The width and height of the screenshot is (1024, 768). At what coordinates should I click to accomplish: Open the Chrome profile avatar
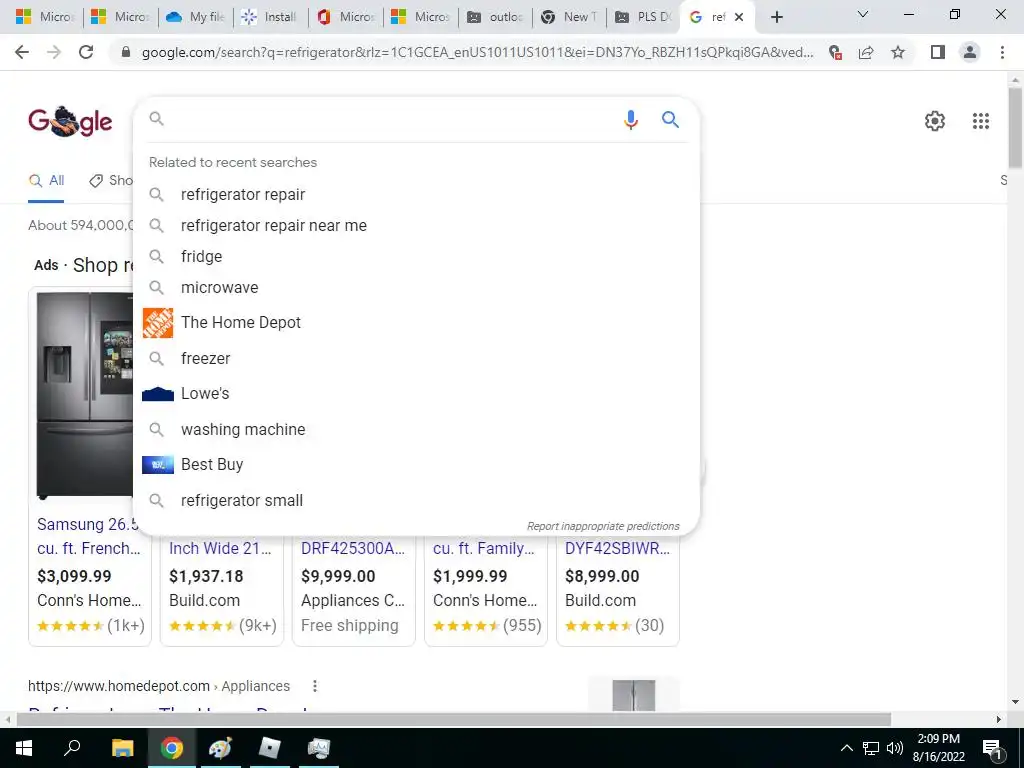pos(970,52)
